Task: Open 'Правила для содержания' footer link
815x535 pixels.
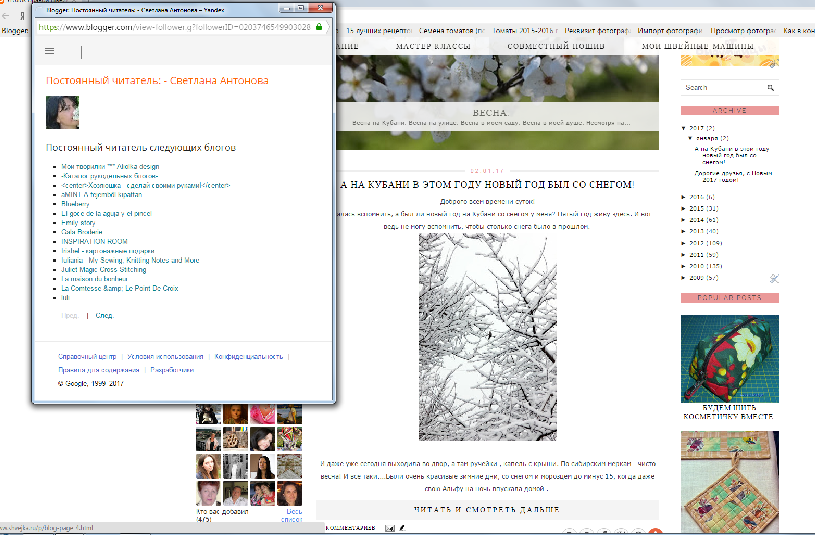Action: tap(99, 370)
